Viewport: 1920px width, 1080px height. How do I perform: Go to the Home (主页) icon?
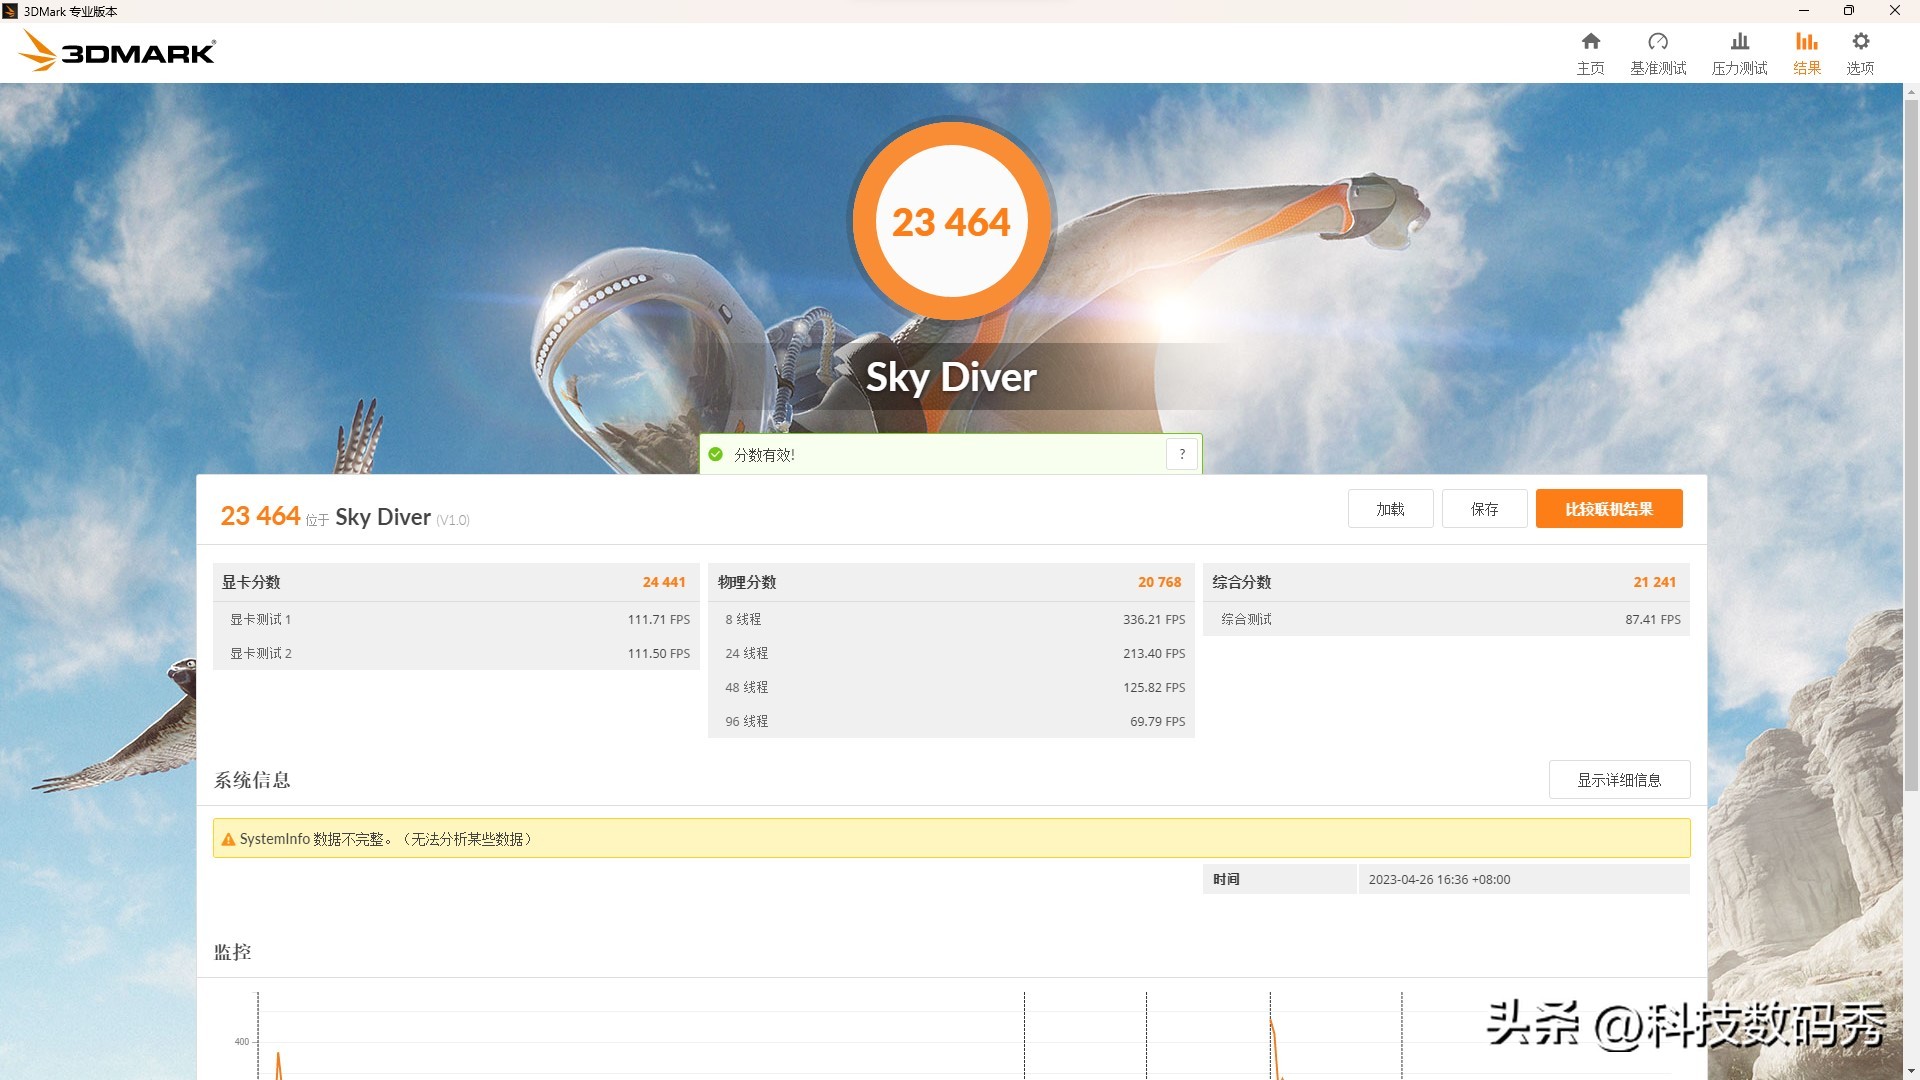coord(1590,42)
